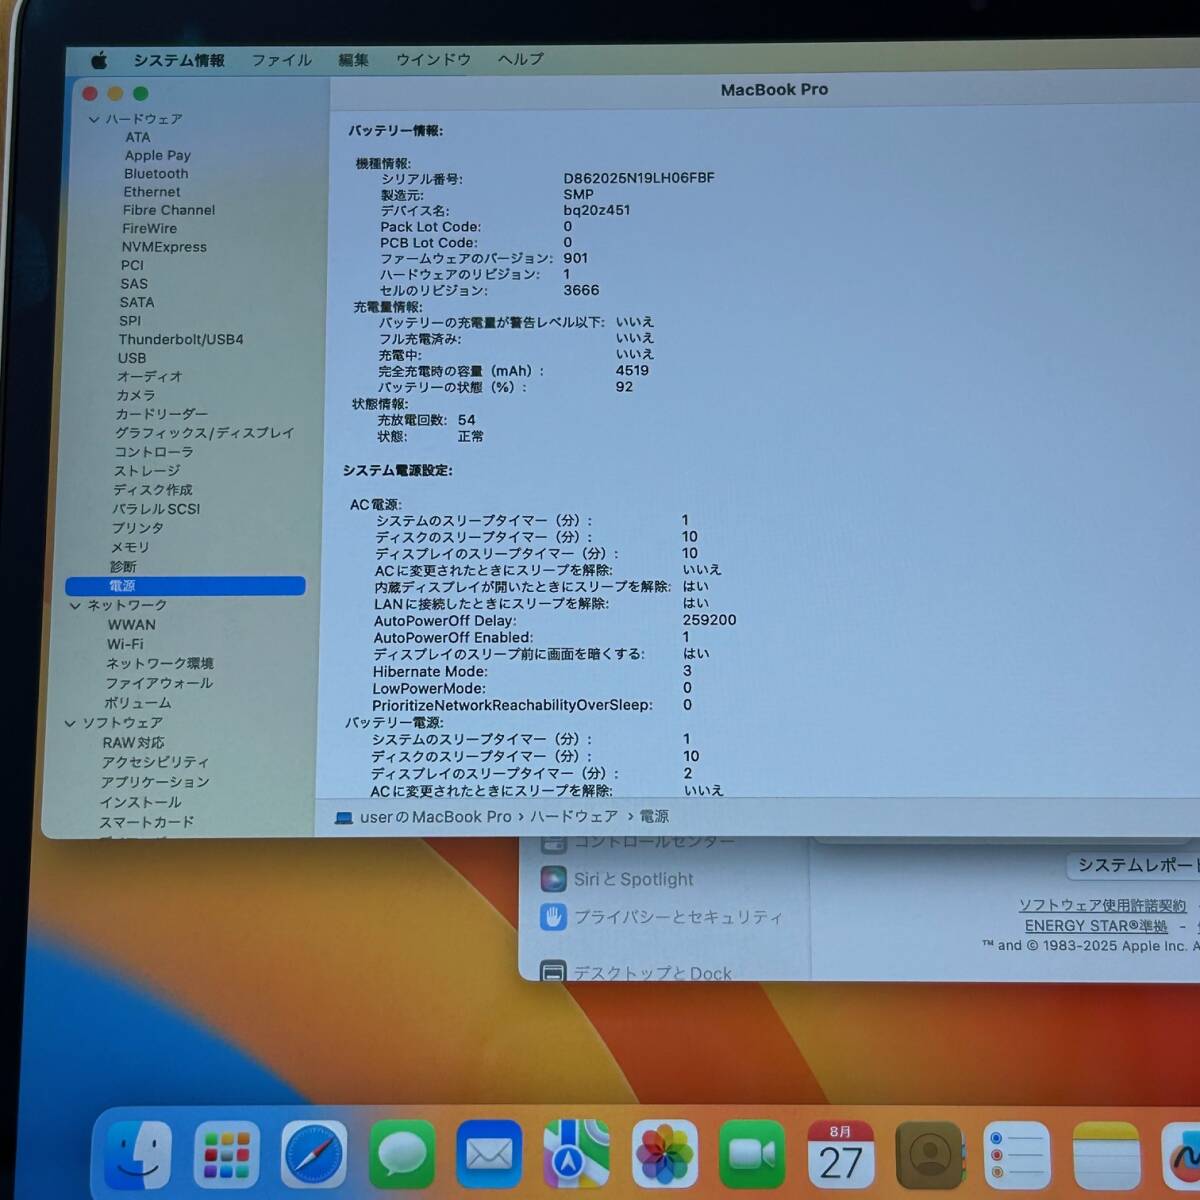Screen dimensions: 1200x1200
Task: Open the ウインドウ menu
Action: (433, 60)
